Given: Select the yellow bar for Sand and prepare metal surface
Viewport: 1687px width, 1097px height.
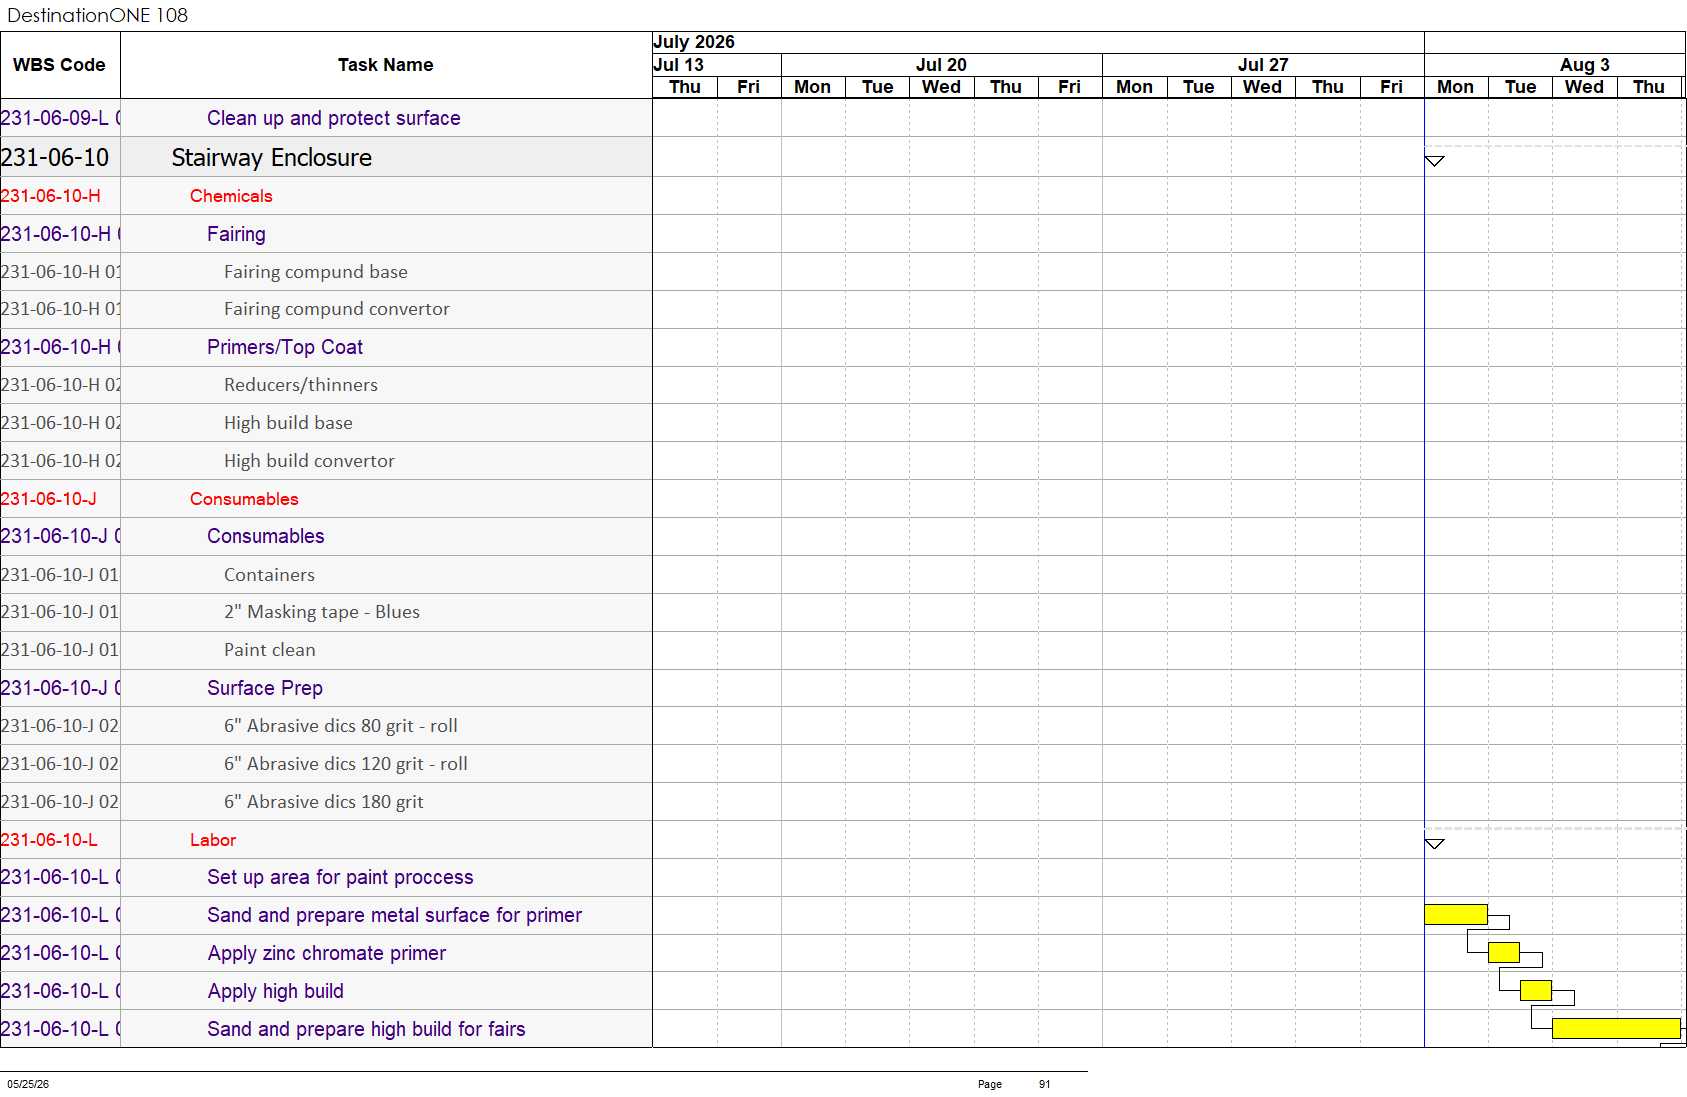Looking at the screenshot, I should pyautogui.click(x=1456, y=914).
